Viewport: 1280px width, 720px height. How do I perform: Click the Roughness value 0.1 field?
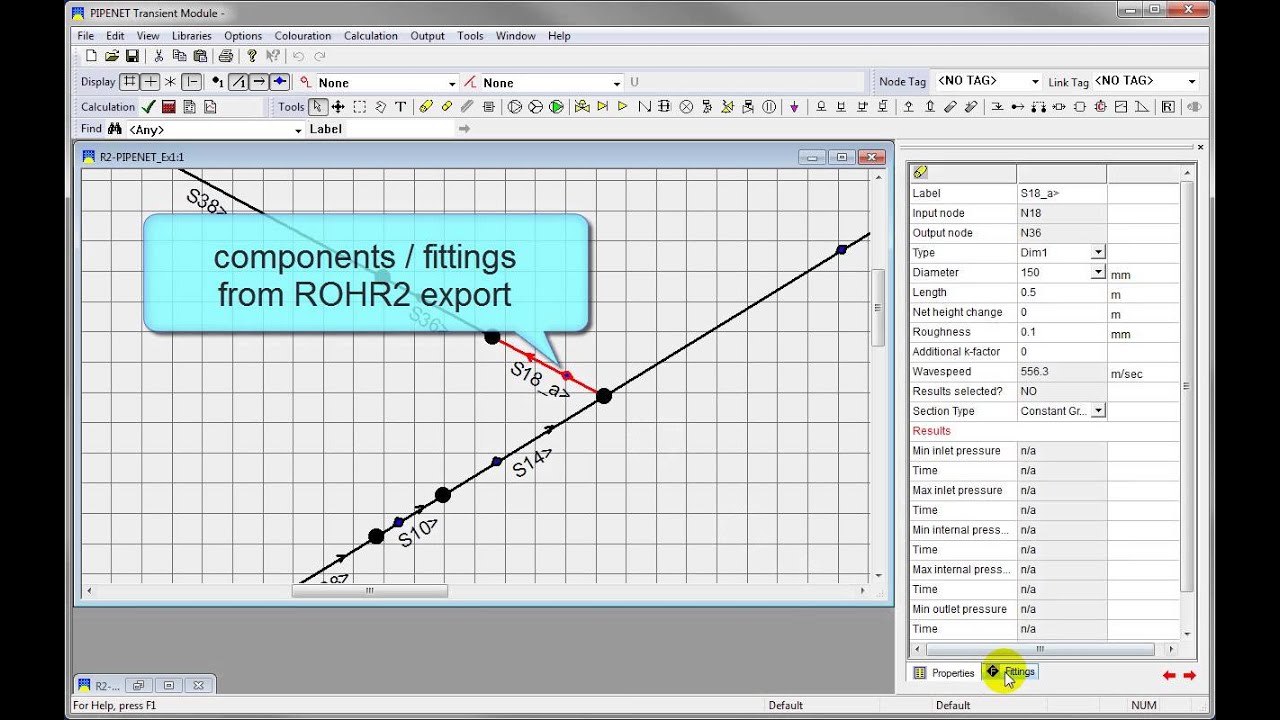(1061, 332)
